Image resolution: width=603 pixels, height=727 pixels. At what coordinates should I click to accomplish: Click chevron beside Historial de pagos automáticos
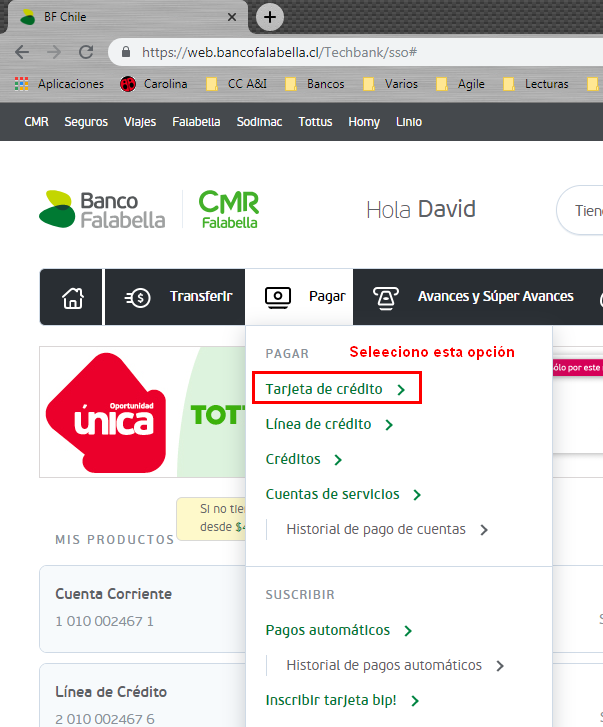coord(500,666)
